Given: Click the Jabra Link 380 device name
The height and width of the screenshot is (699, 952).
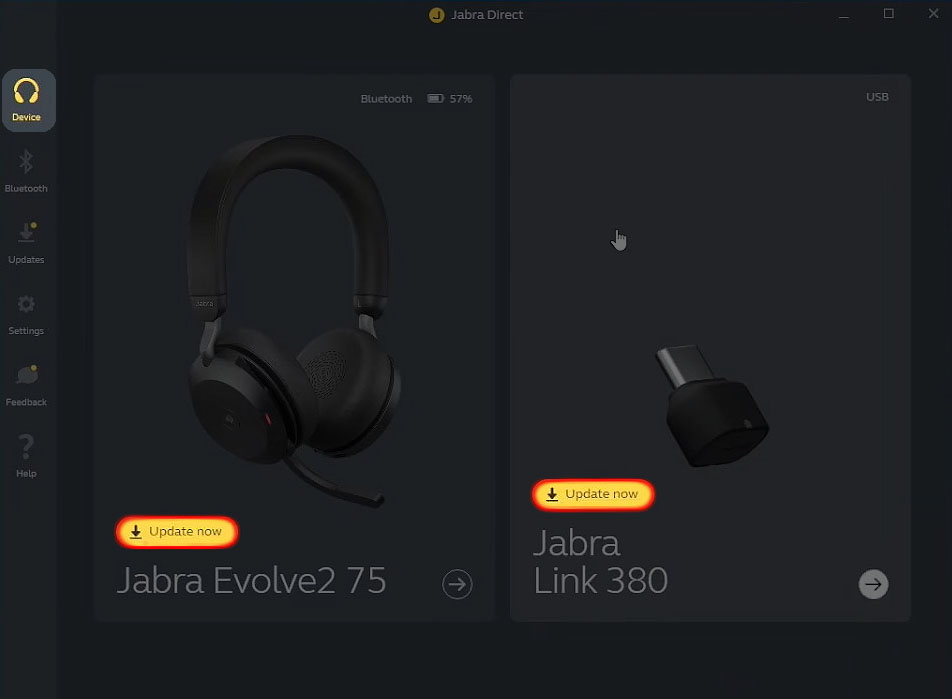Looking at the screenshot, I should click(600, 562).
